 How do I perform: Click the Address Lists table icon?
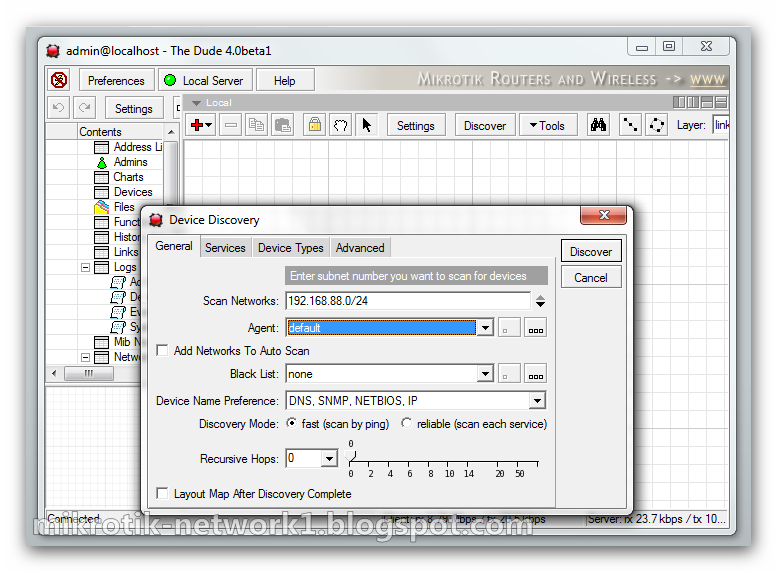(x=102, y=147)
